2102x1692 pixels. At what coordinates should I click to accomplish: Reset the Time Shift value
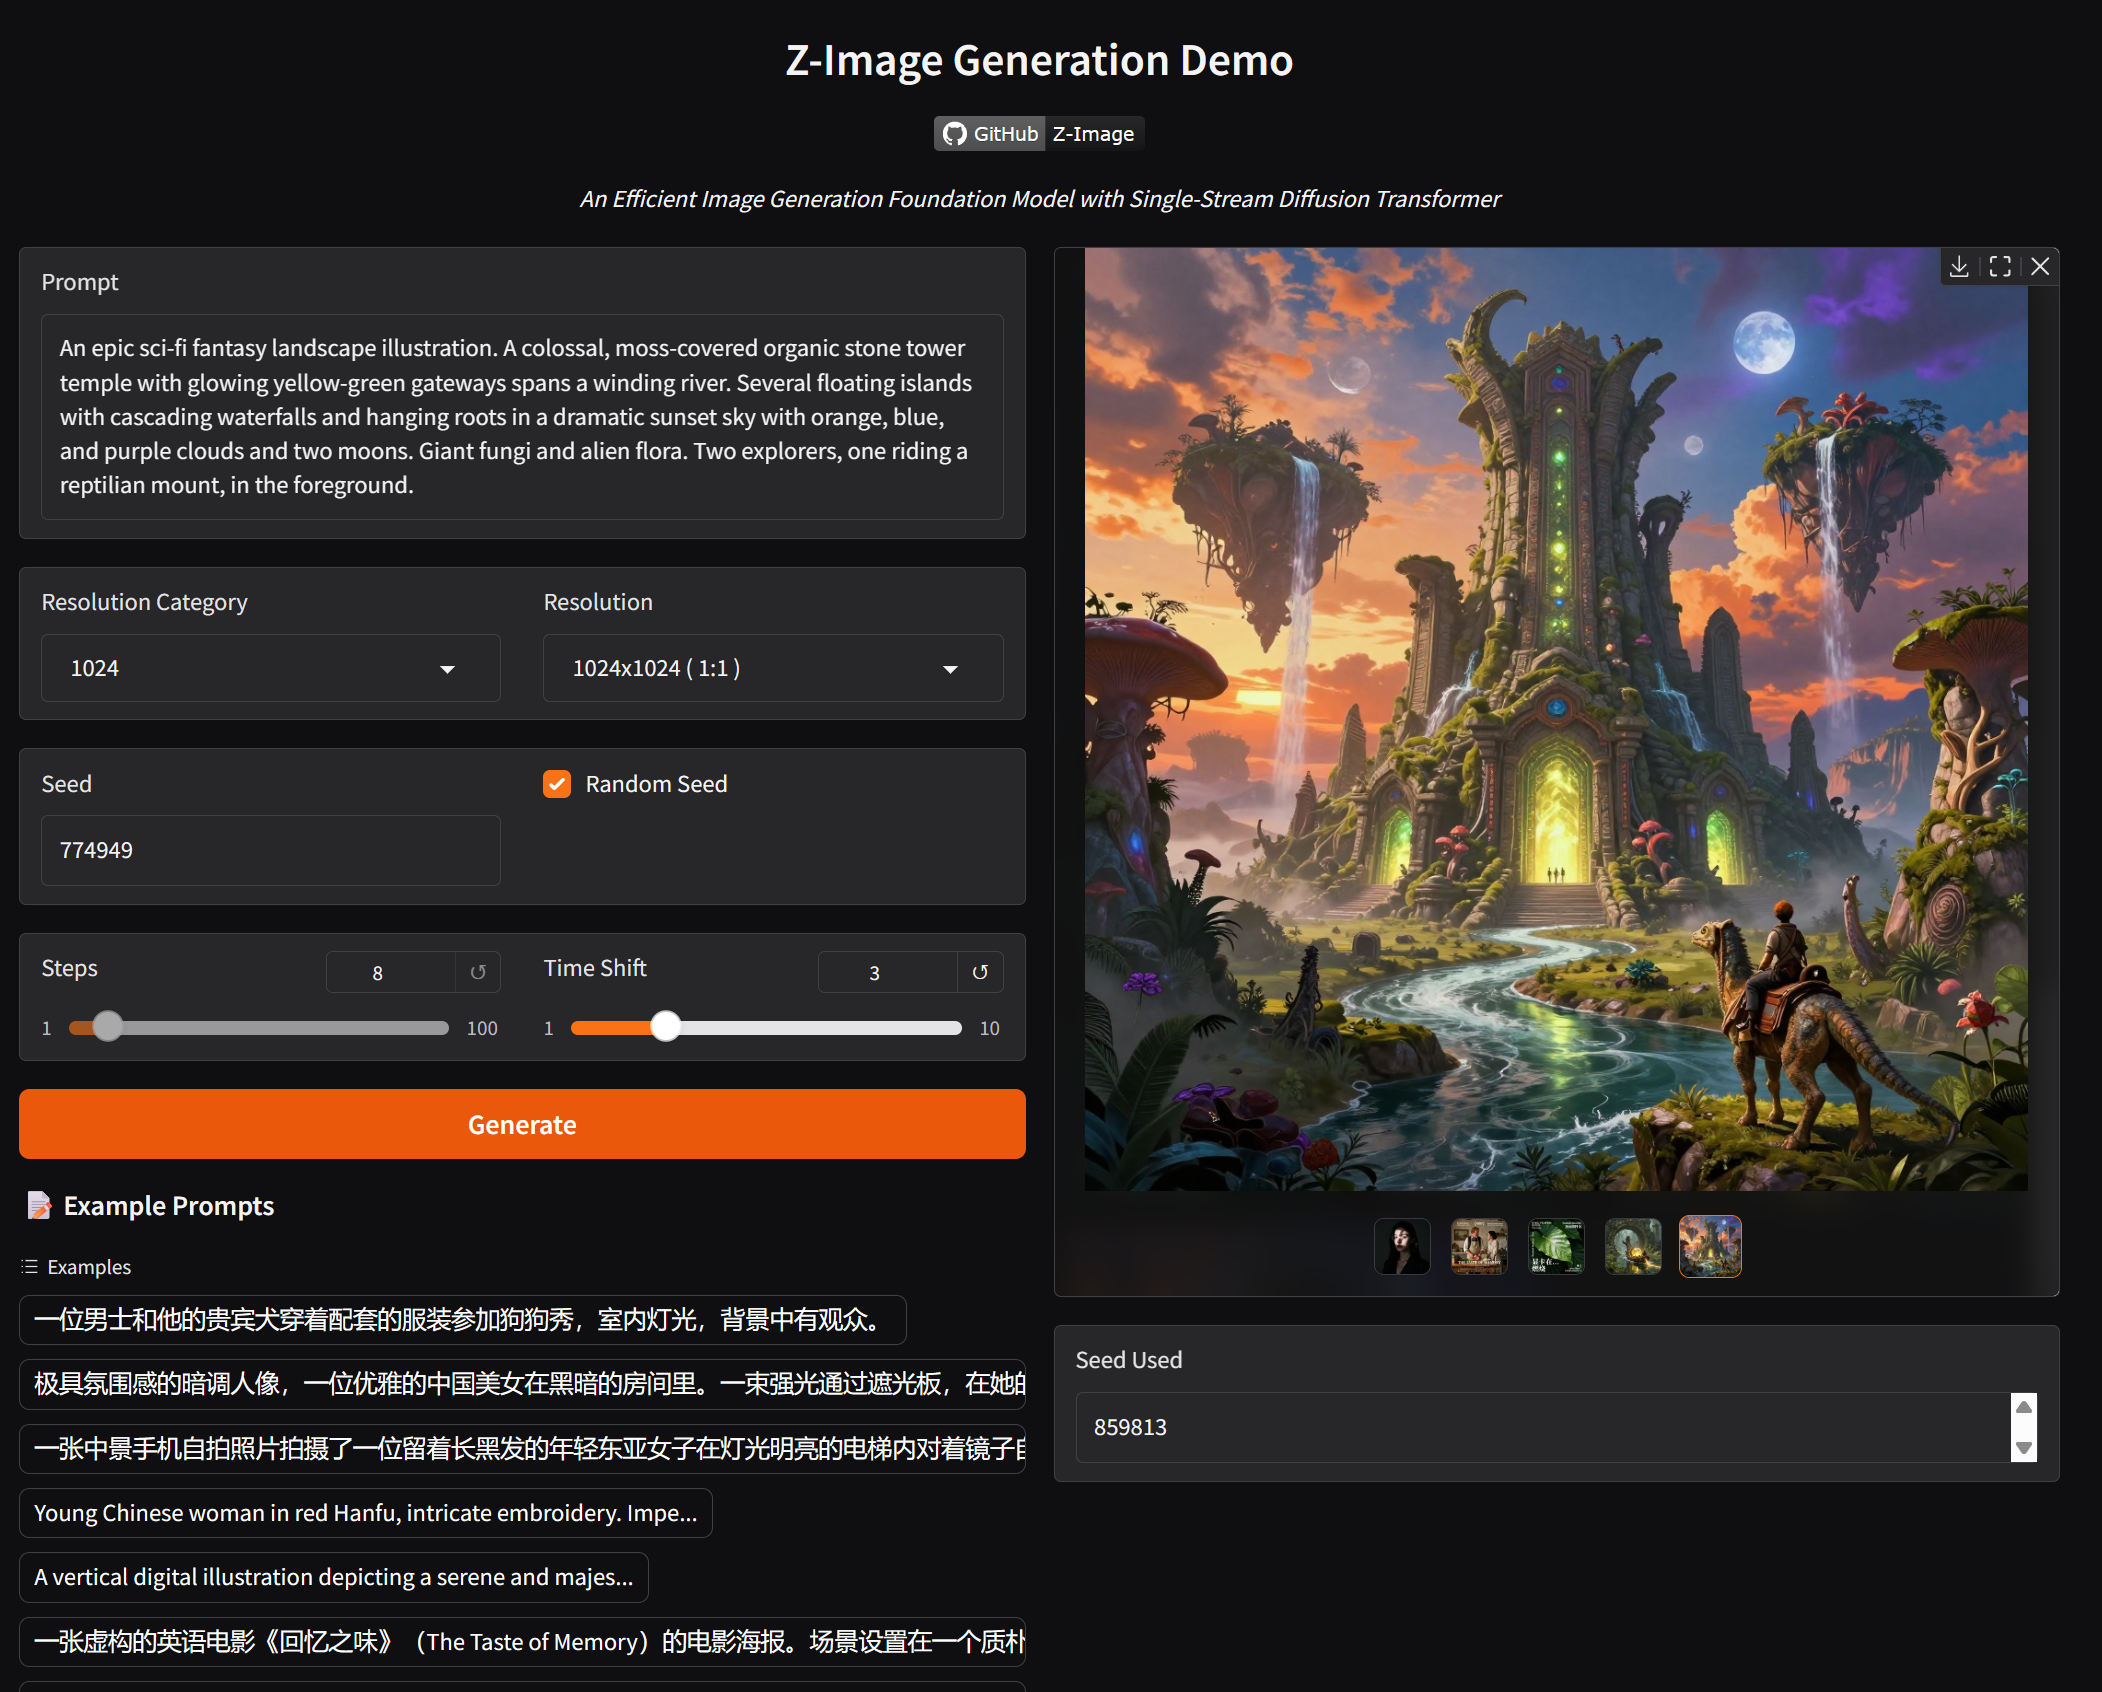[980, 972]
